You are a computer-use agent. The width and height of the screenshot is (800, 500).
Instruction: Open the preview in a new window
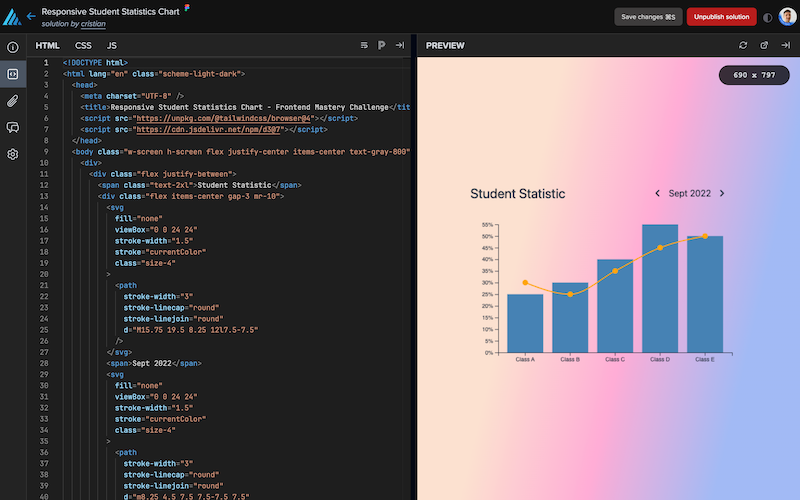(764, 45)
